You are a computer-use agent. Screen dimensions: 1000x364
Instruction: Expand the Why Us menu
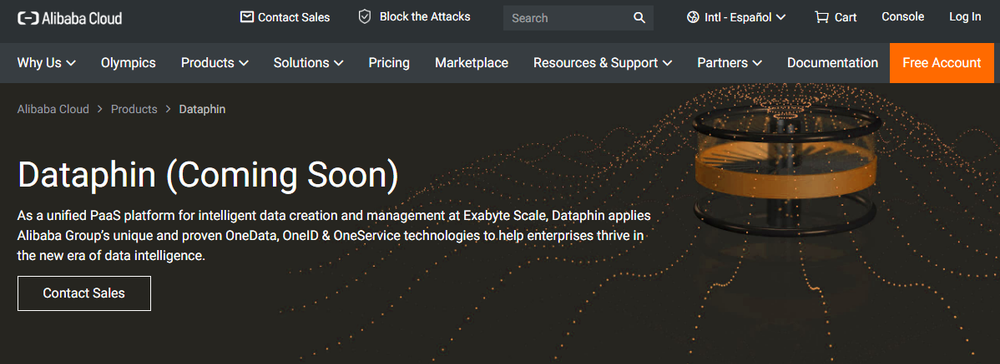pos(47,62)
